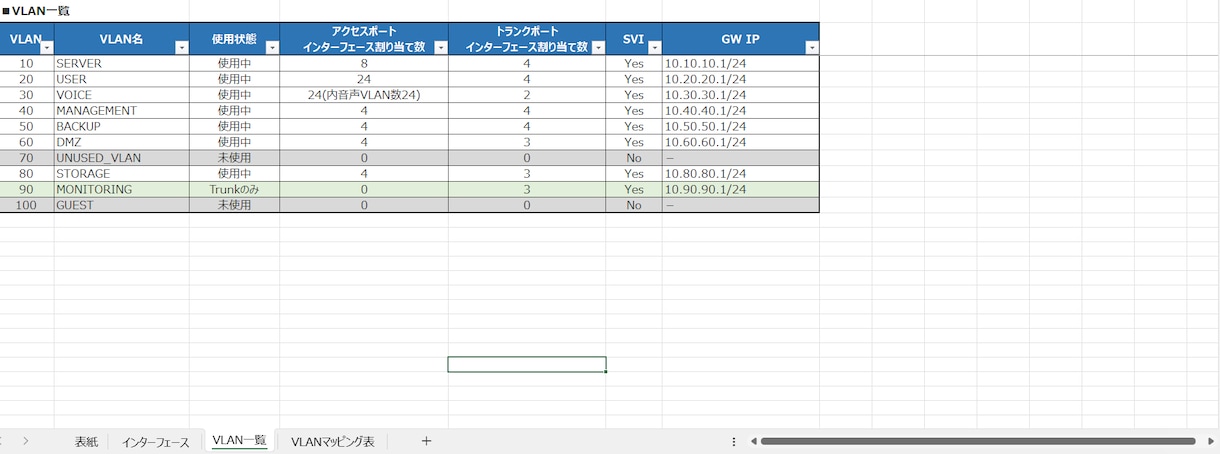The image size is (1220, 454).
Task: Select the STORAGE cell
Action: [x=121, y=173]
